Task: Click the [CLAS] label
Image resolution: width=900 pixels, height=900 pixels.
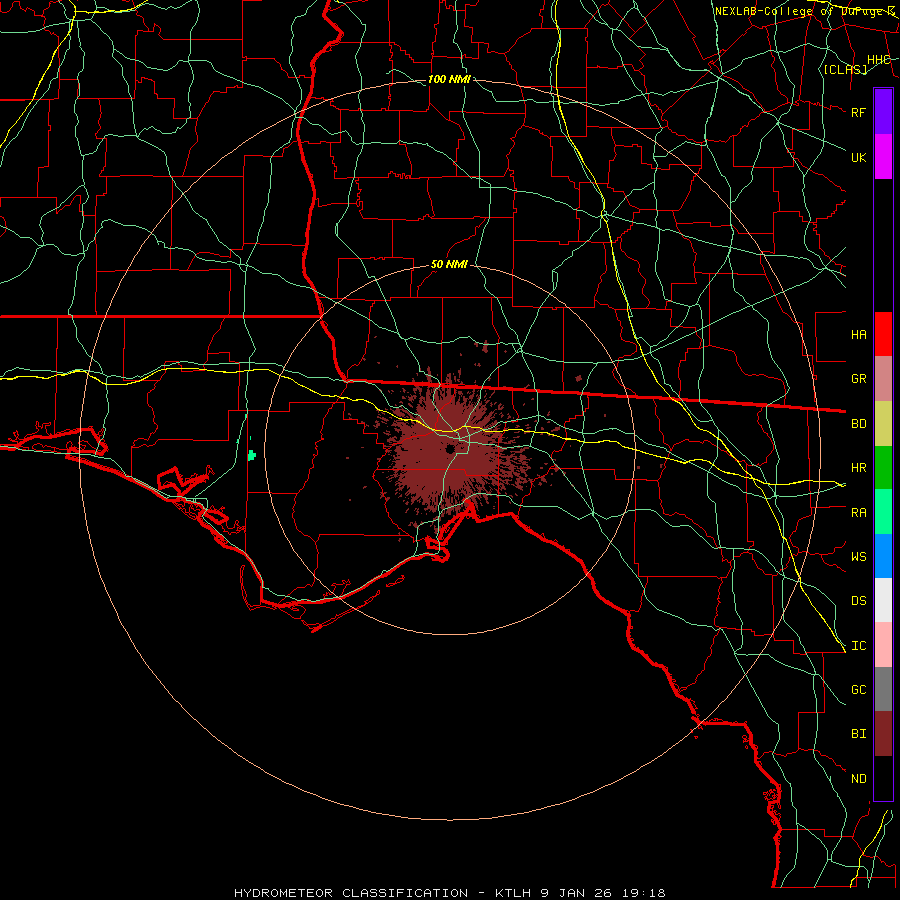Action: (x=845, y=69)
